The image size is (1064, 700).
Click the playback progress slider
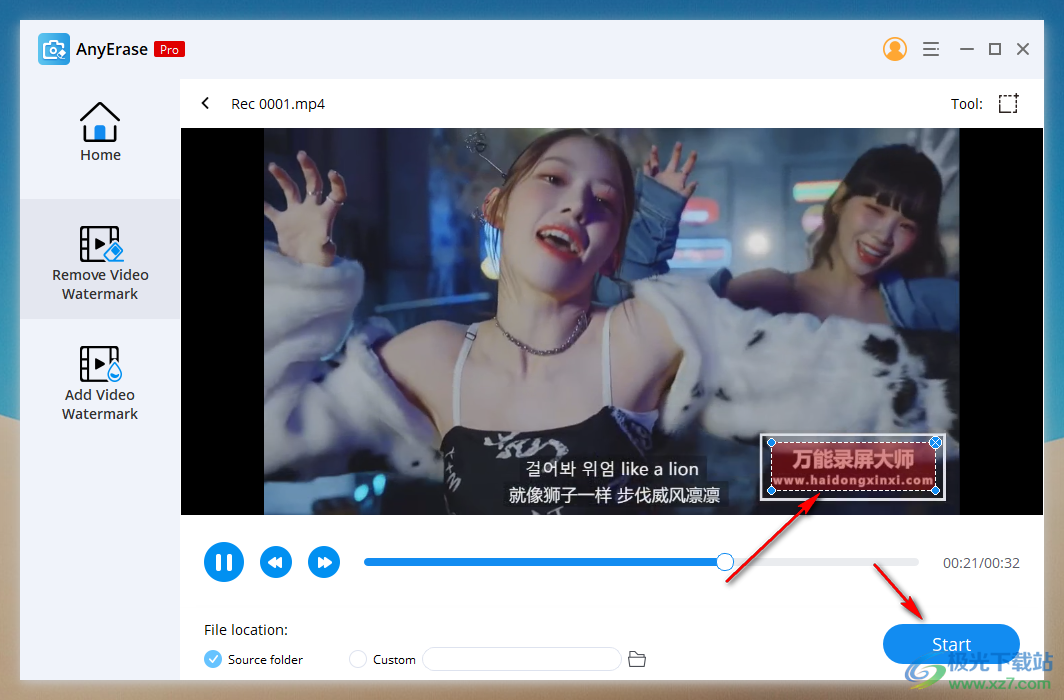coord(724,562)
